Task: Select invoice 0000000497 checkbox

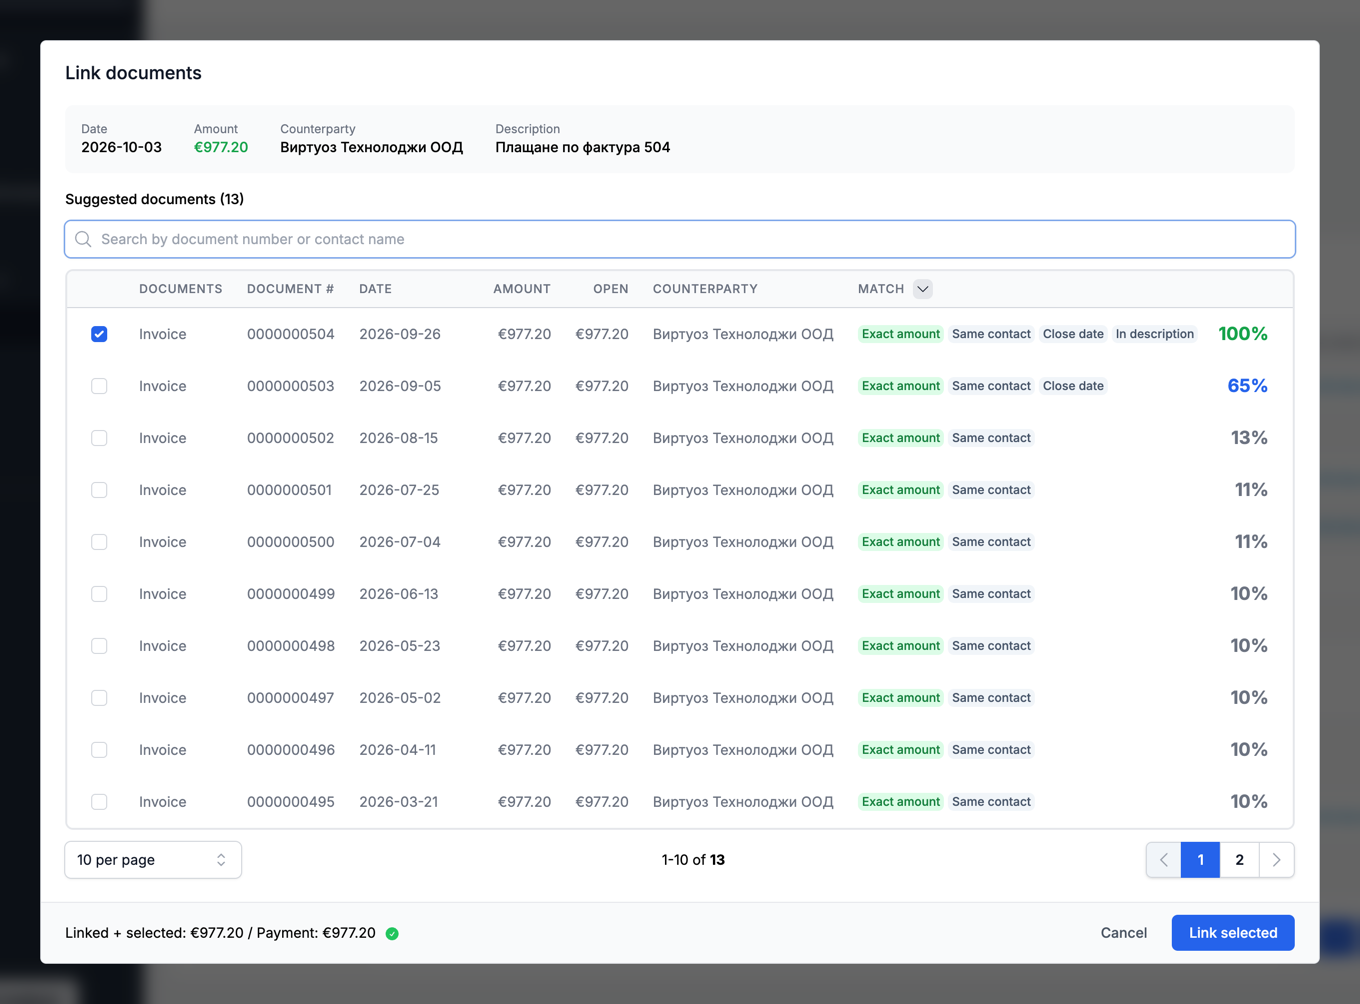Action: (x=99, y=698)
